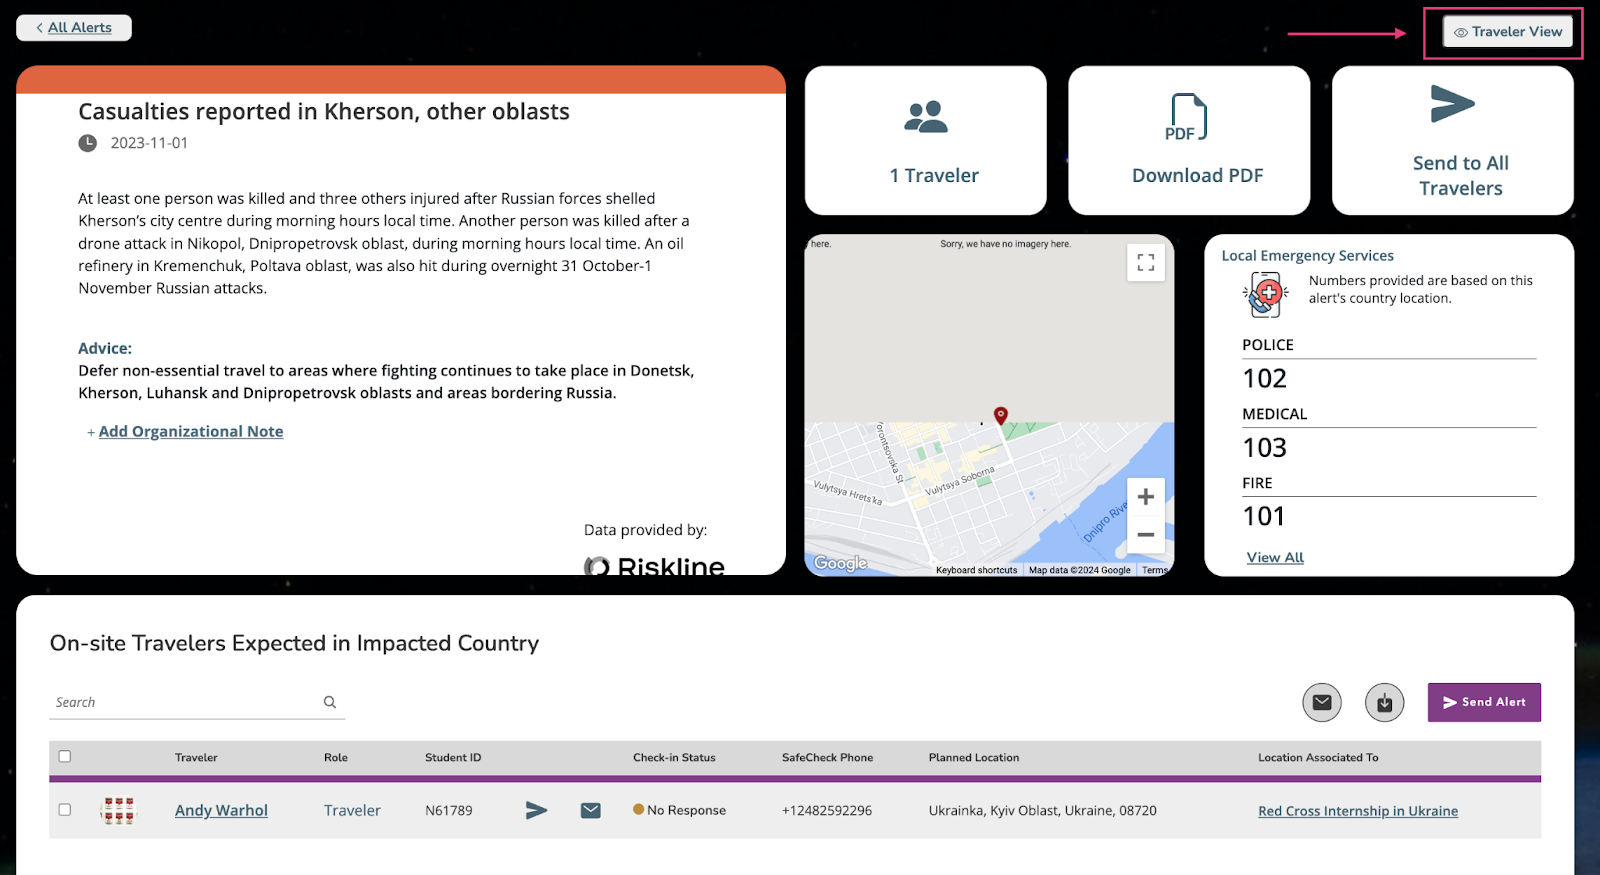Email Andy Warhol via row envelope icon
Viewport: 1600px width, 875px height.
[x=591, y=810]
